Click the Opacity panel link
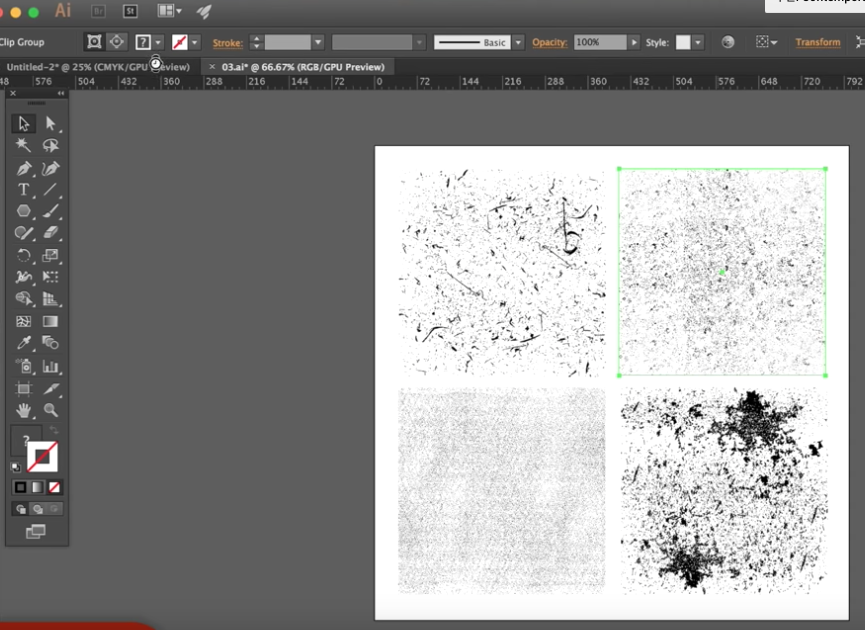This screenshot has height=630, width=865. [549, 43]
